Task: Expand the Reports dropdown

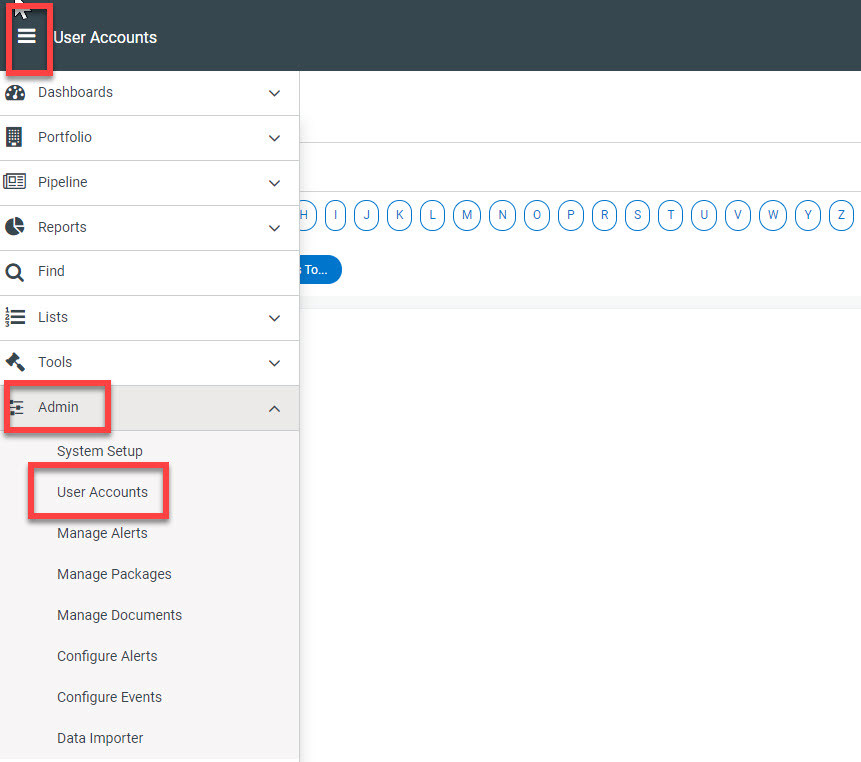Action: pos(274,227)
